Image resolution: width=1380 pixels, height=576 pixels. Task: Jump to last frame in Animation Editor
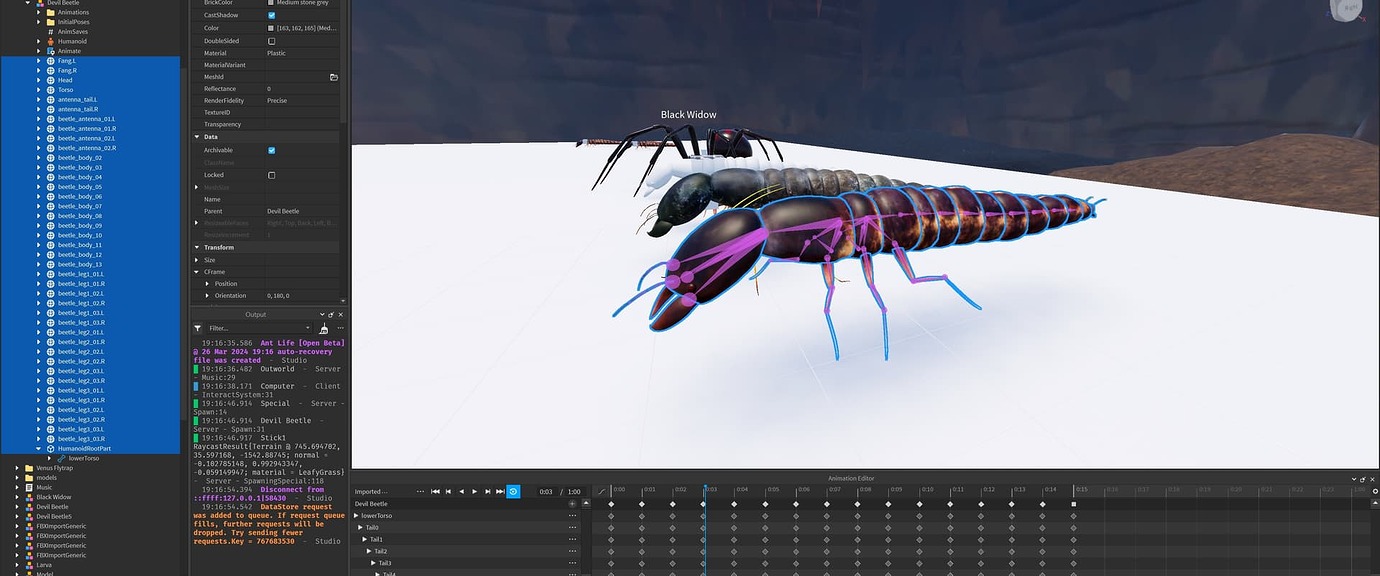coord(500,491)
